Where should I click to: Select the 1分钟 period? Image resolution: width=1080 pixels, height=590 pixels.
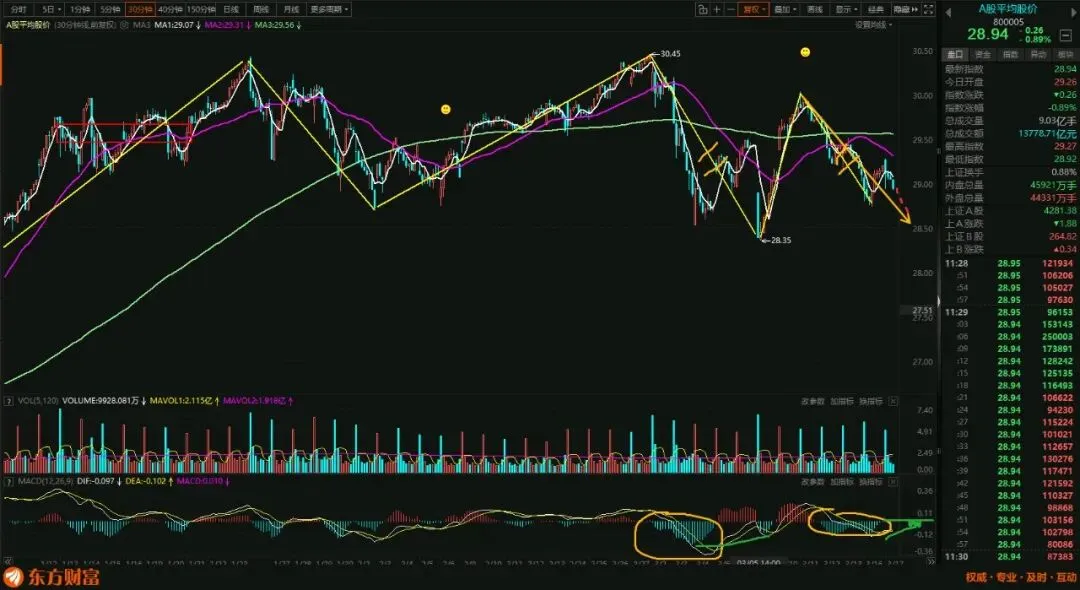point(80,10)
